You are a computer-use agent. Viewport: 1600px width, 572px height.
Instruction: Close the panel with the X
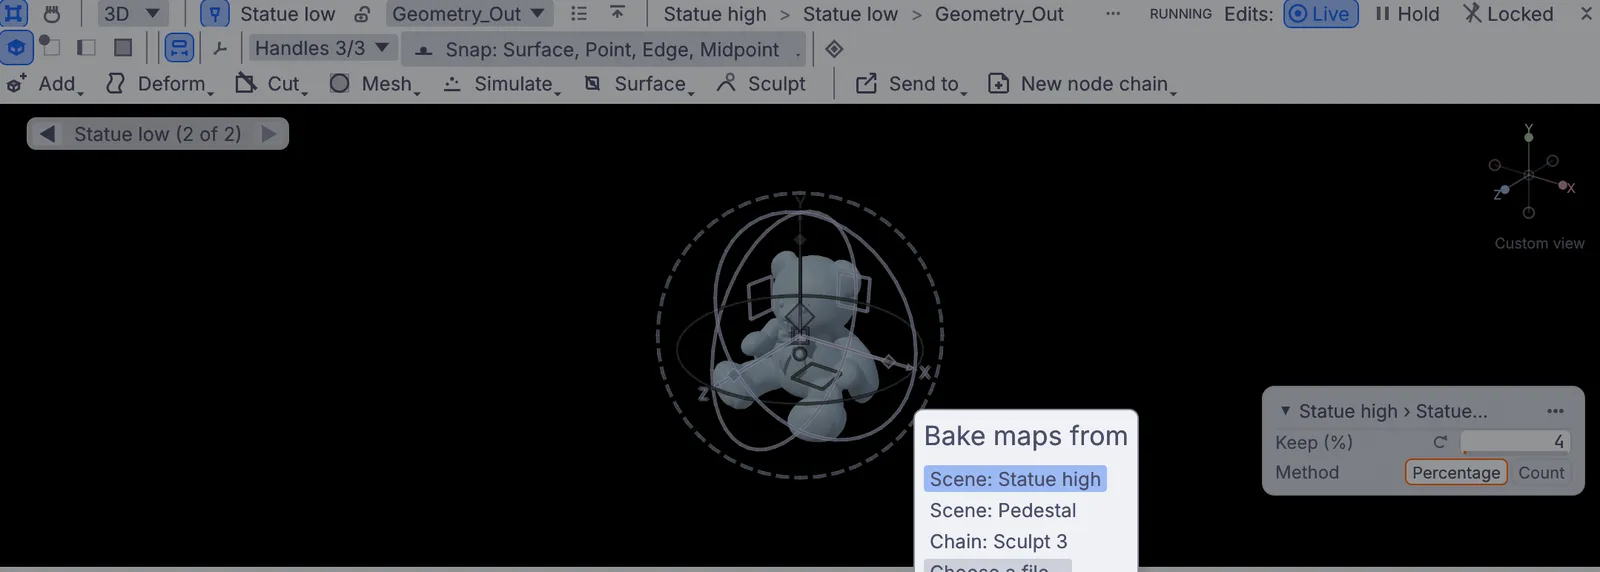pos(1586,14)
